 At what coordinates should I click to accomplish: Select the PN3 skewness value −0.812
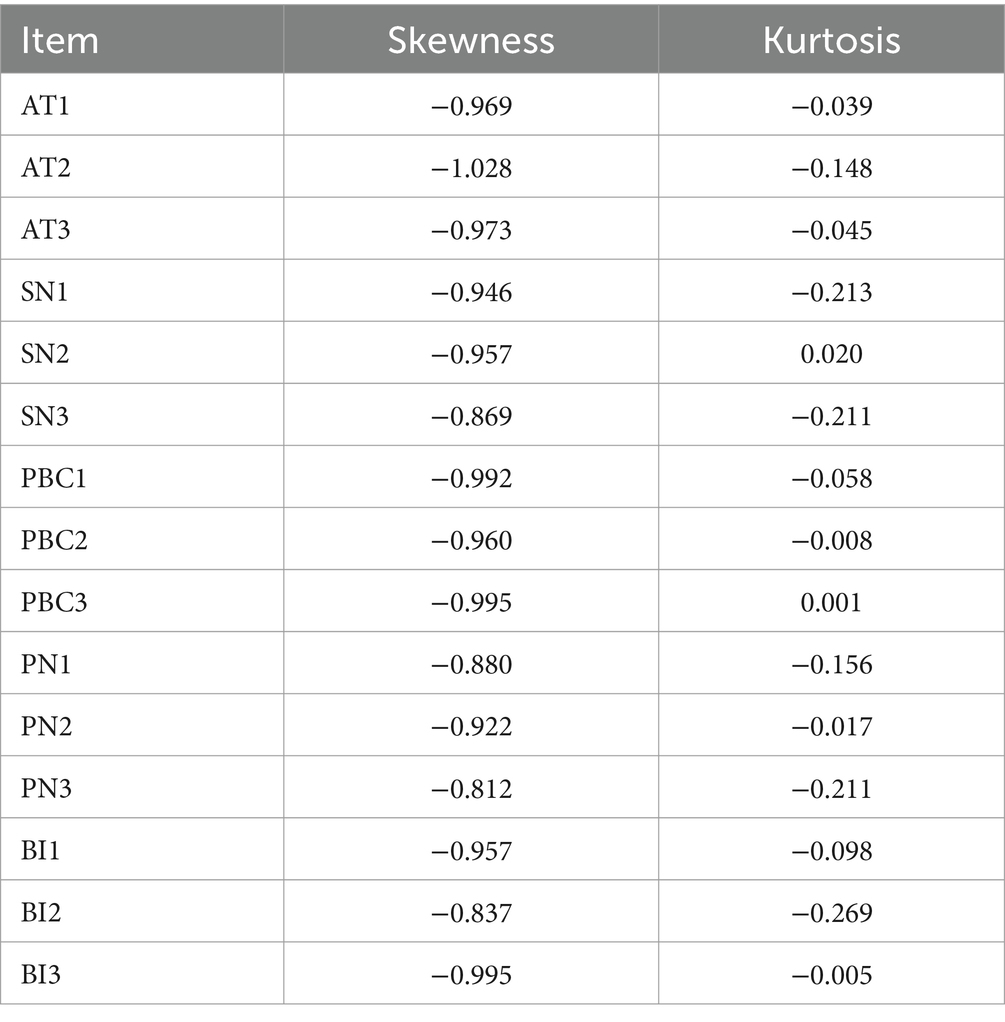pos(471,789)
